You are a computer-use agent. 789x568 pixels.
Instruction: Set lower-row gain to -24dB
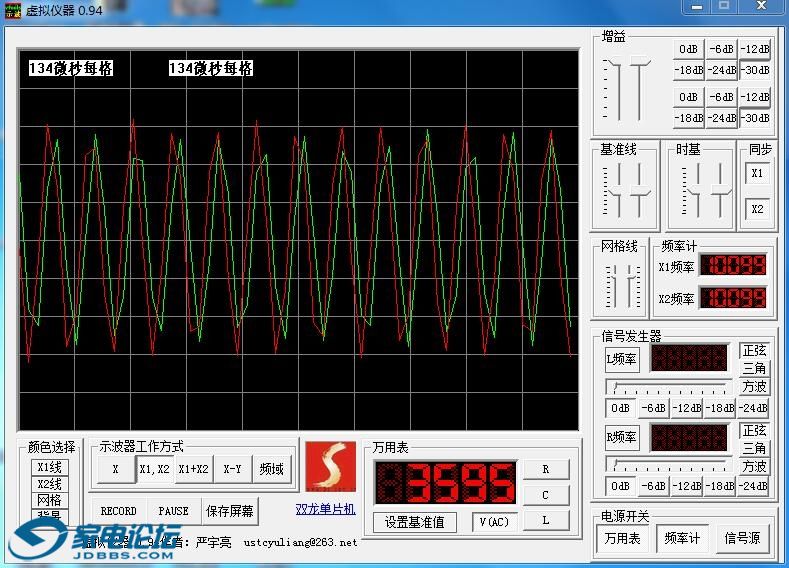[722, 118]
